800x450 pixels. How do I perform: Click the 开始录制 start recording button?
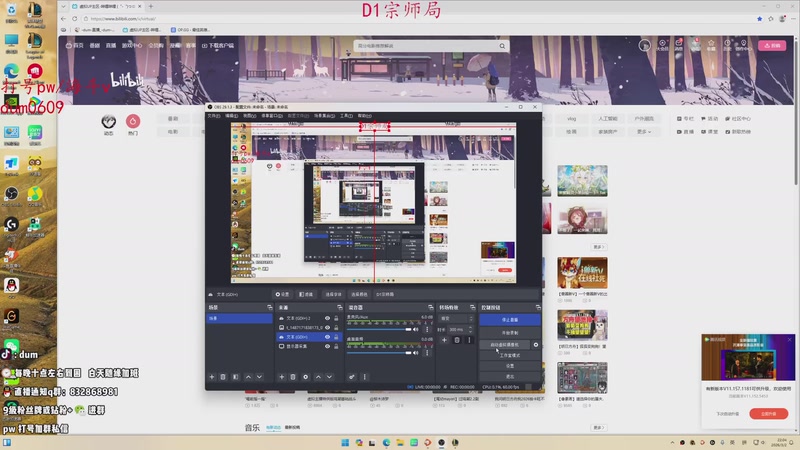coord(509,332)
